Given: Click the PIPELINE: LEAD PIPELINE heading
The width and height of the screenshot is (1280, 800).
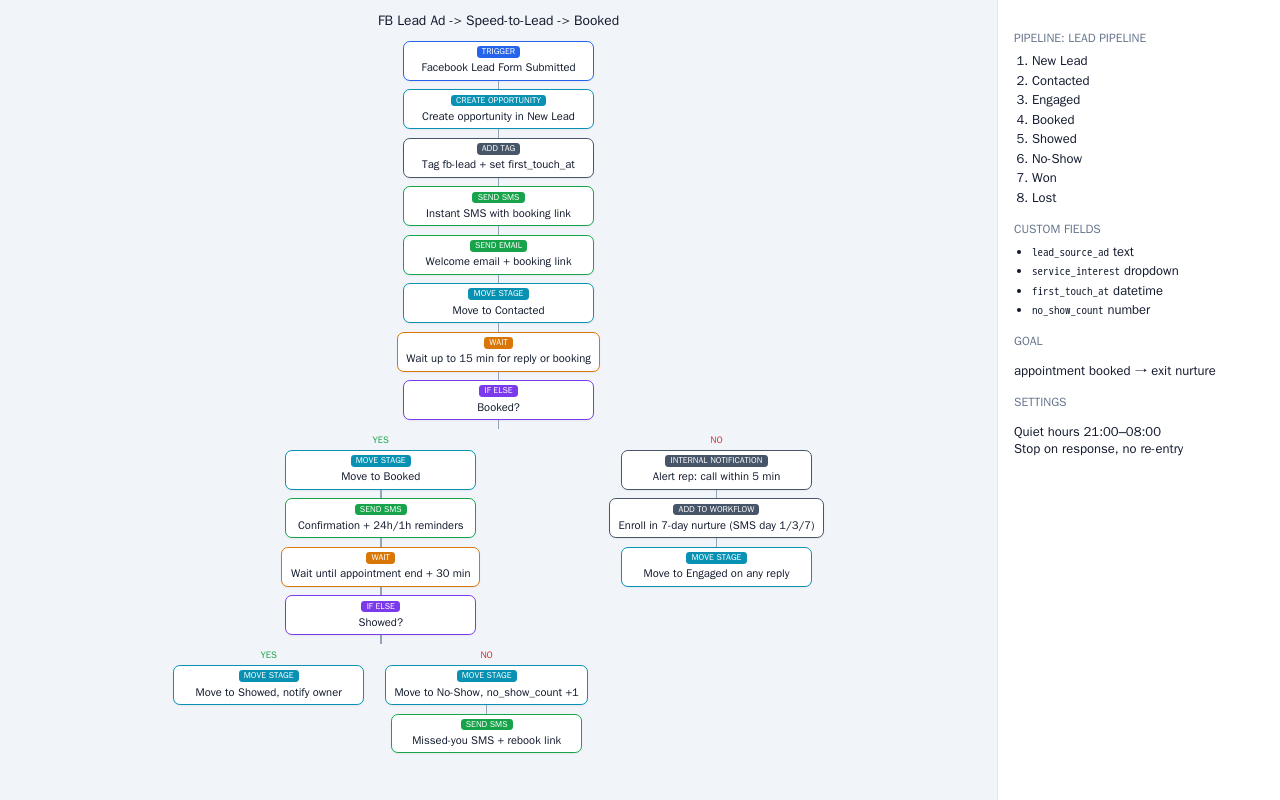Looking at the screenshot, I should pos(1080,38).
